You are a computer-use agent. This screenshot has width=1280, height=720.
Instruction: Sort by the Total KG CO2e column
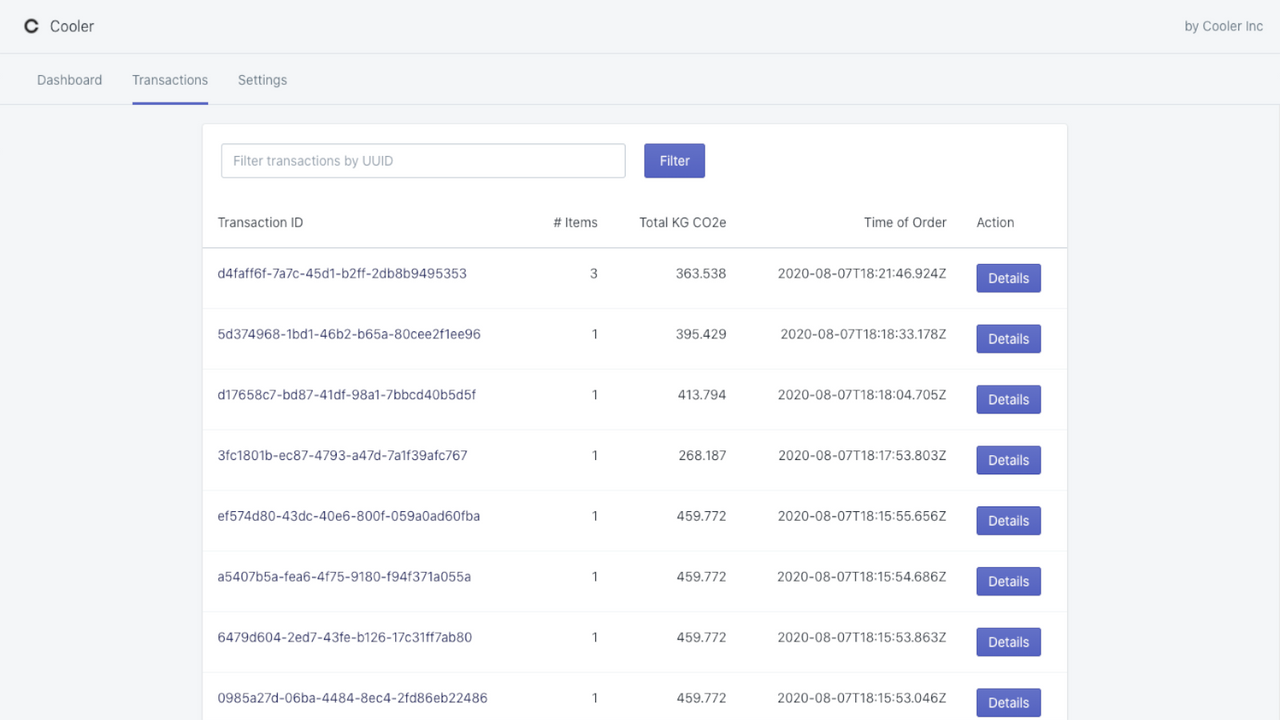pyautogui.click(x=682, y=222)
